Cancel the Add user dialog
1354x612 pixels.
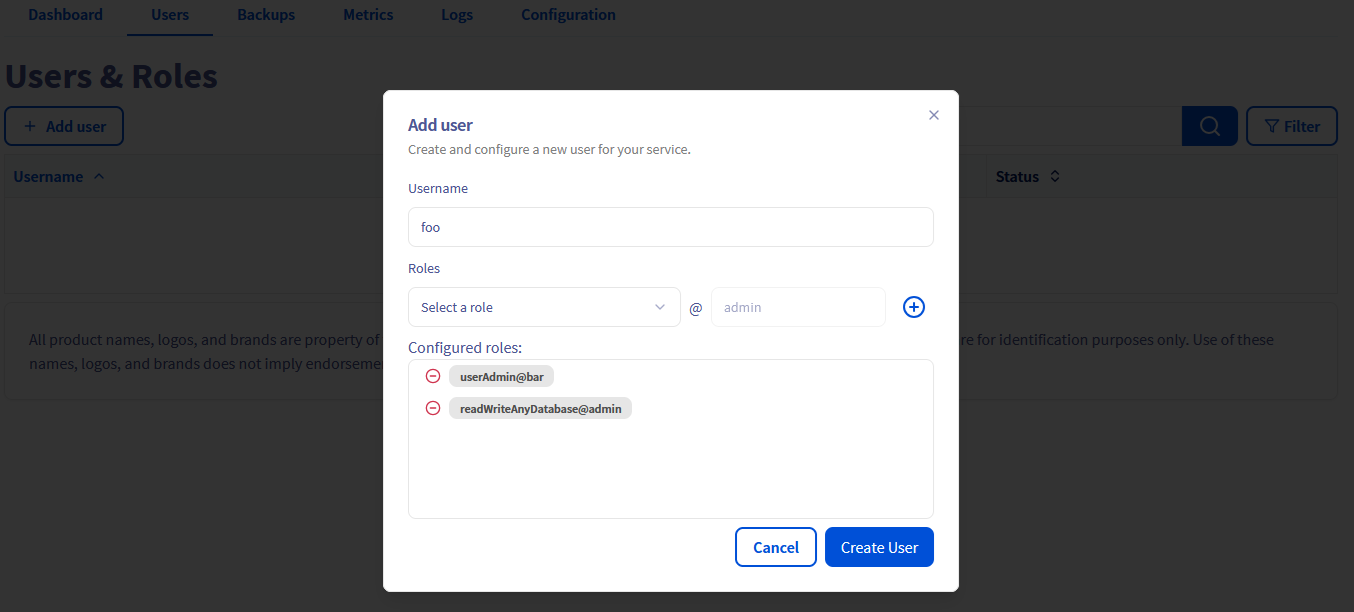(775, 547)
